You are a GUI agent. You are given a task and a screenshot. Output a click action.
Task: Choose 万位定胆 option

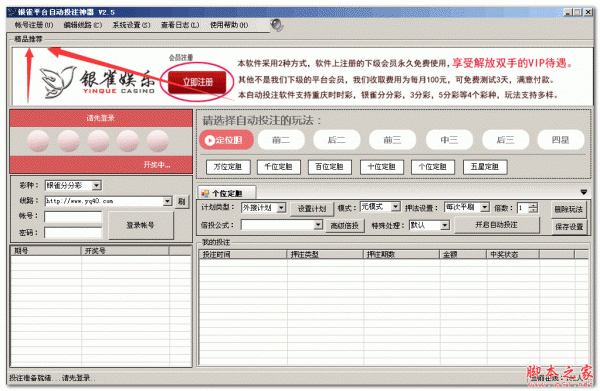tap(228, 167)
